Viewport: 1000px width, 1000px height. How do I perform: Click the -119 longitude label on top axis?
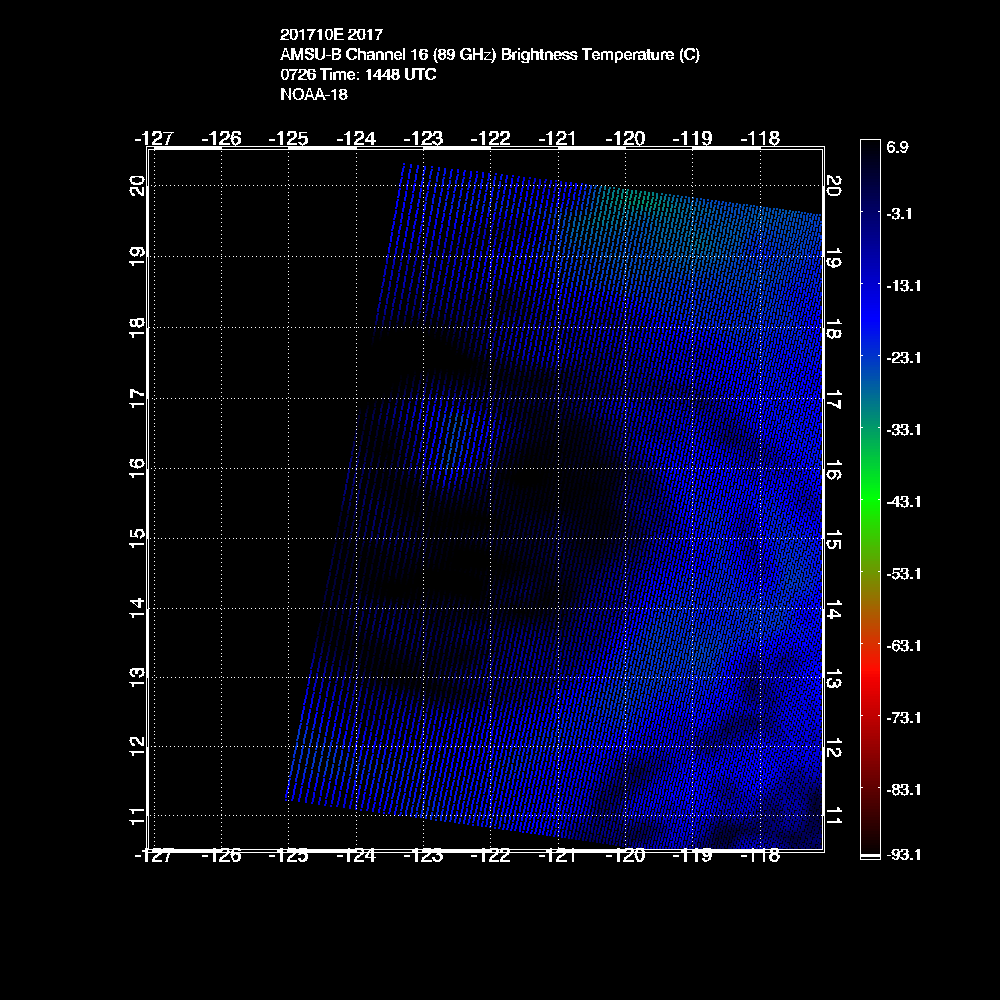tap(693, 138)
